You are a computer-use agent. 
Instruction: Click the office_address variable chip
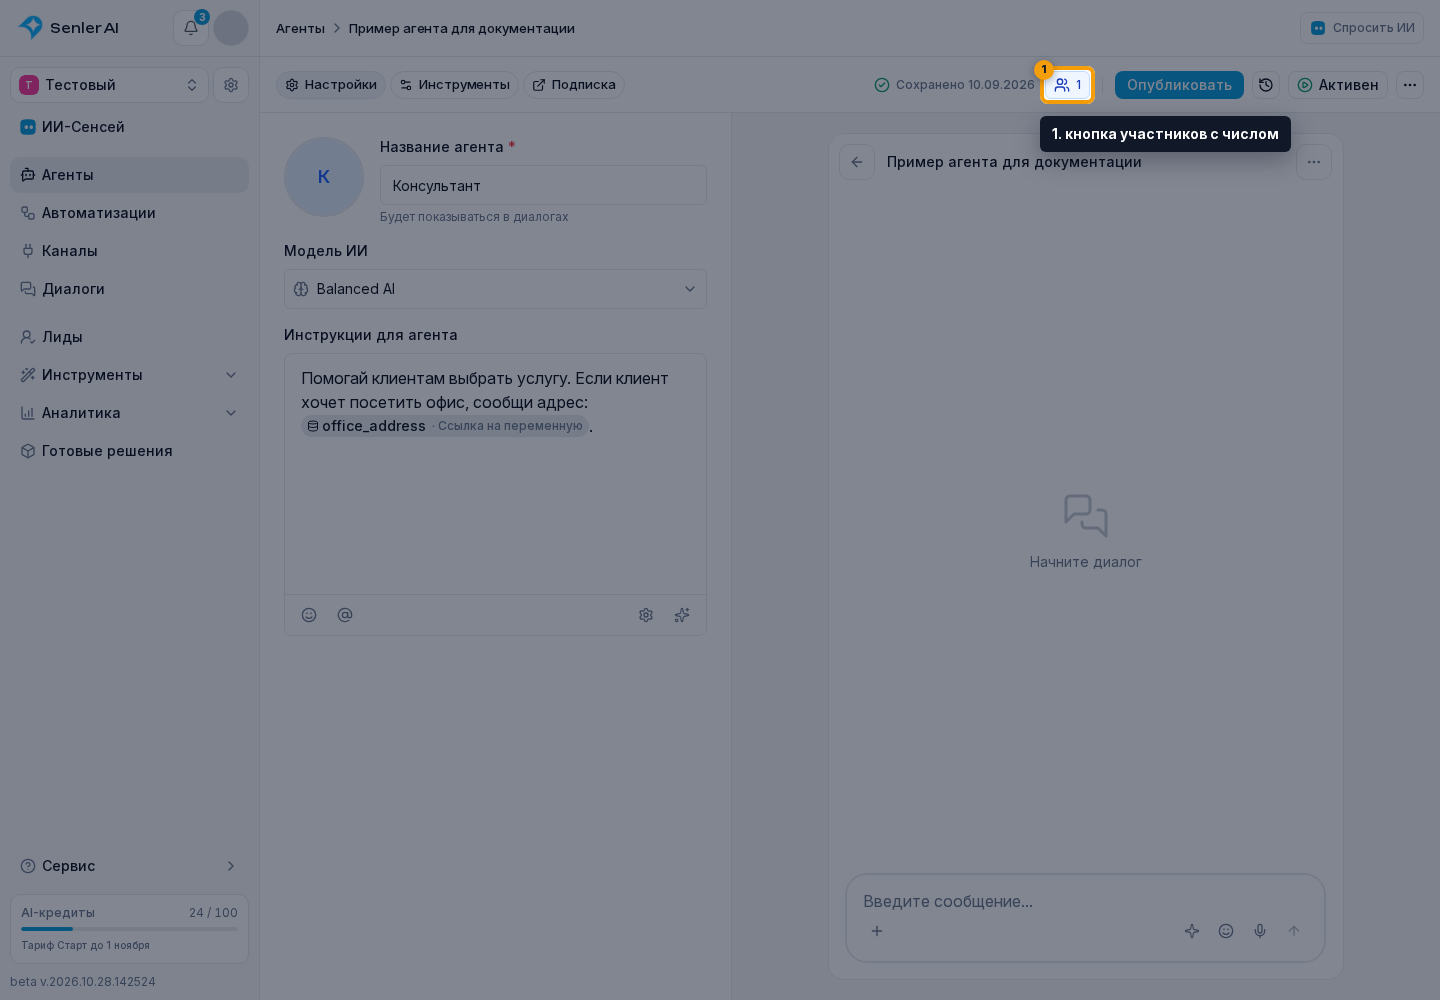tap(445, 426)
